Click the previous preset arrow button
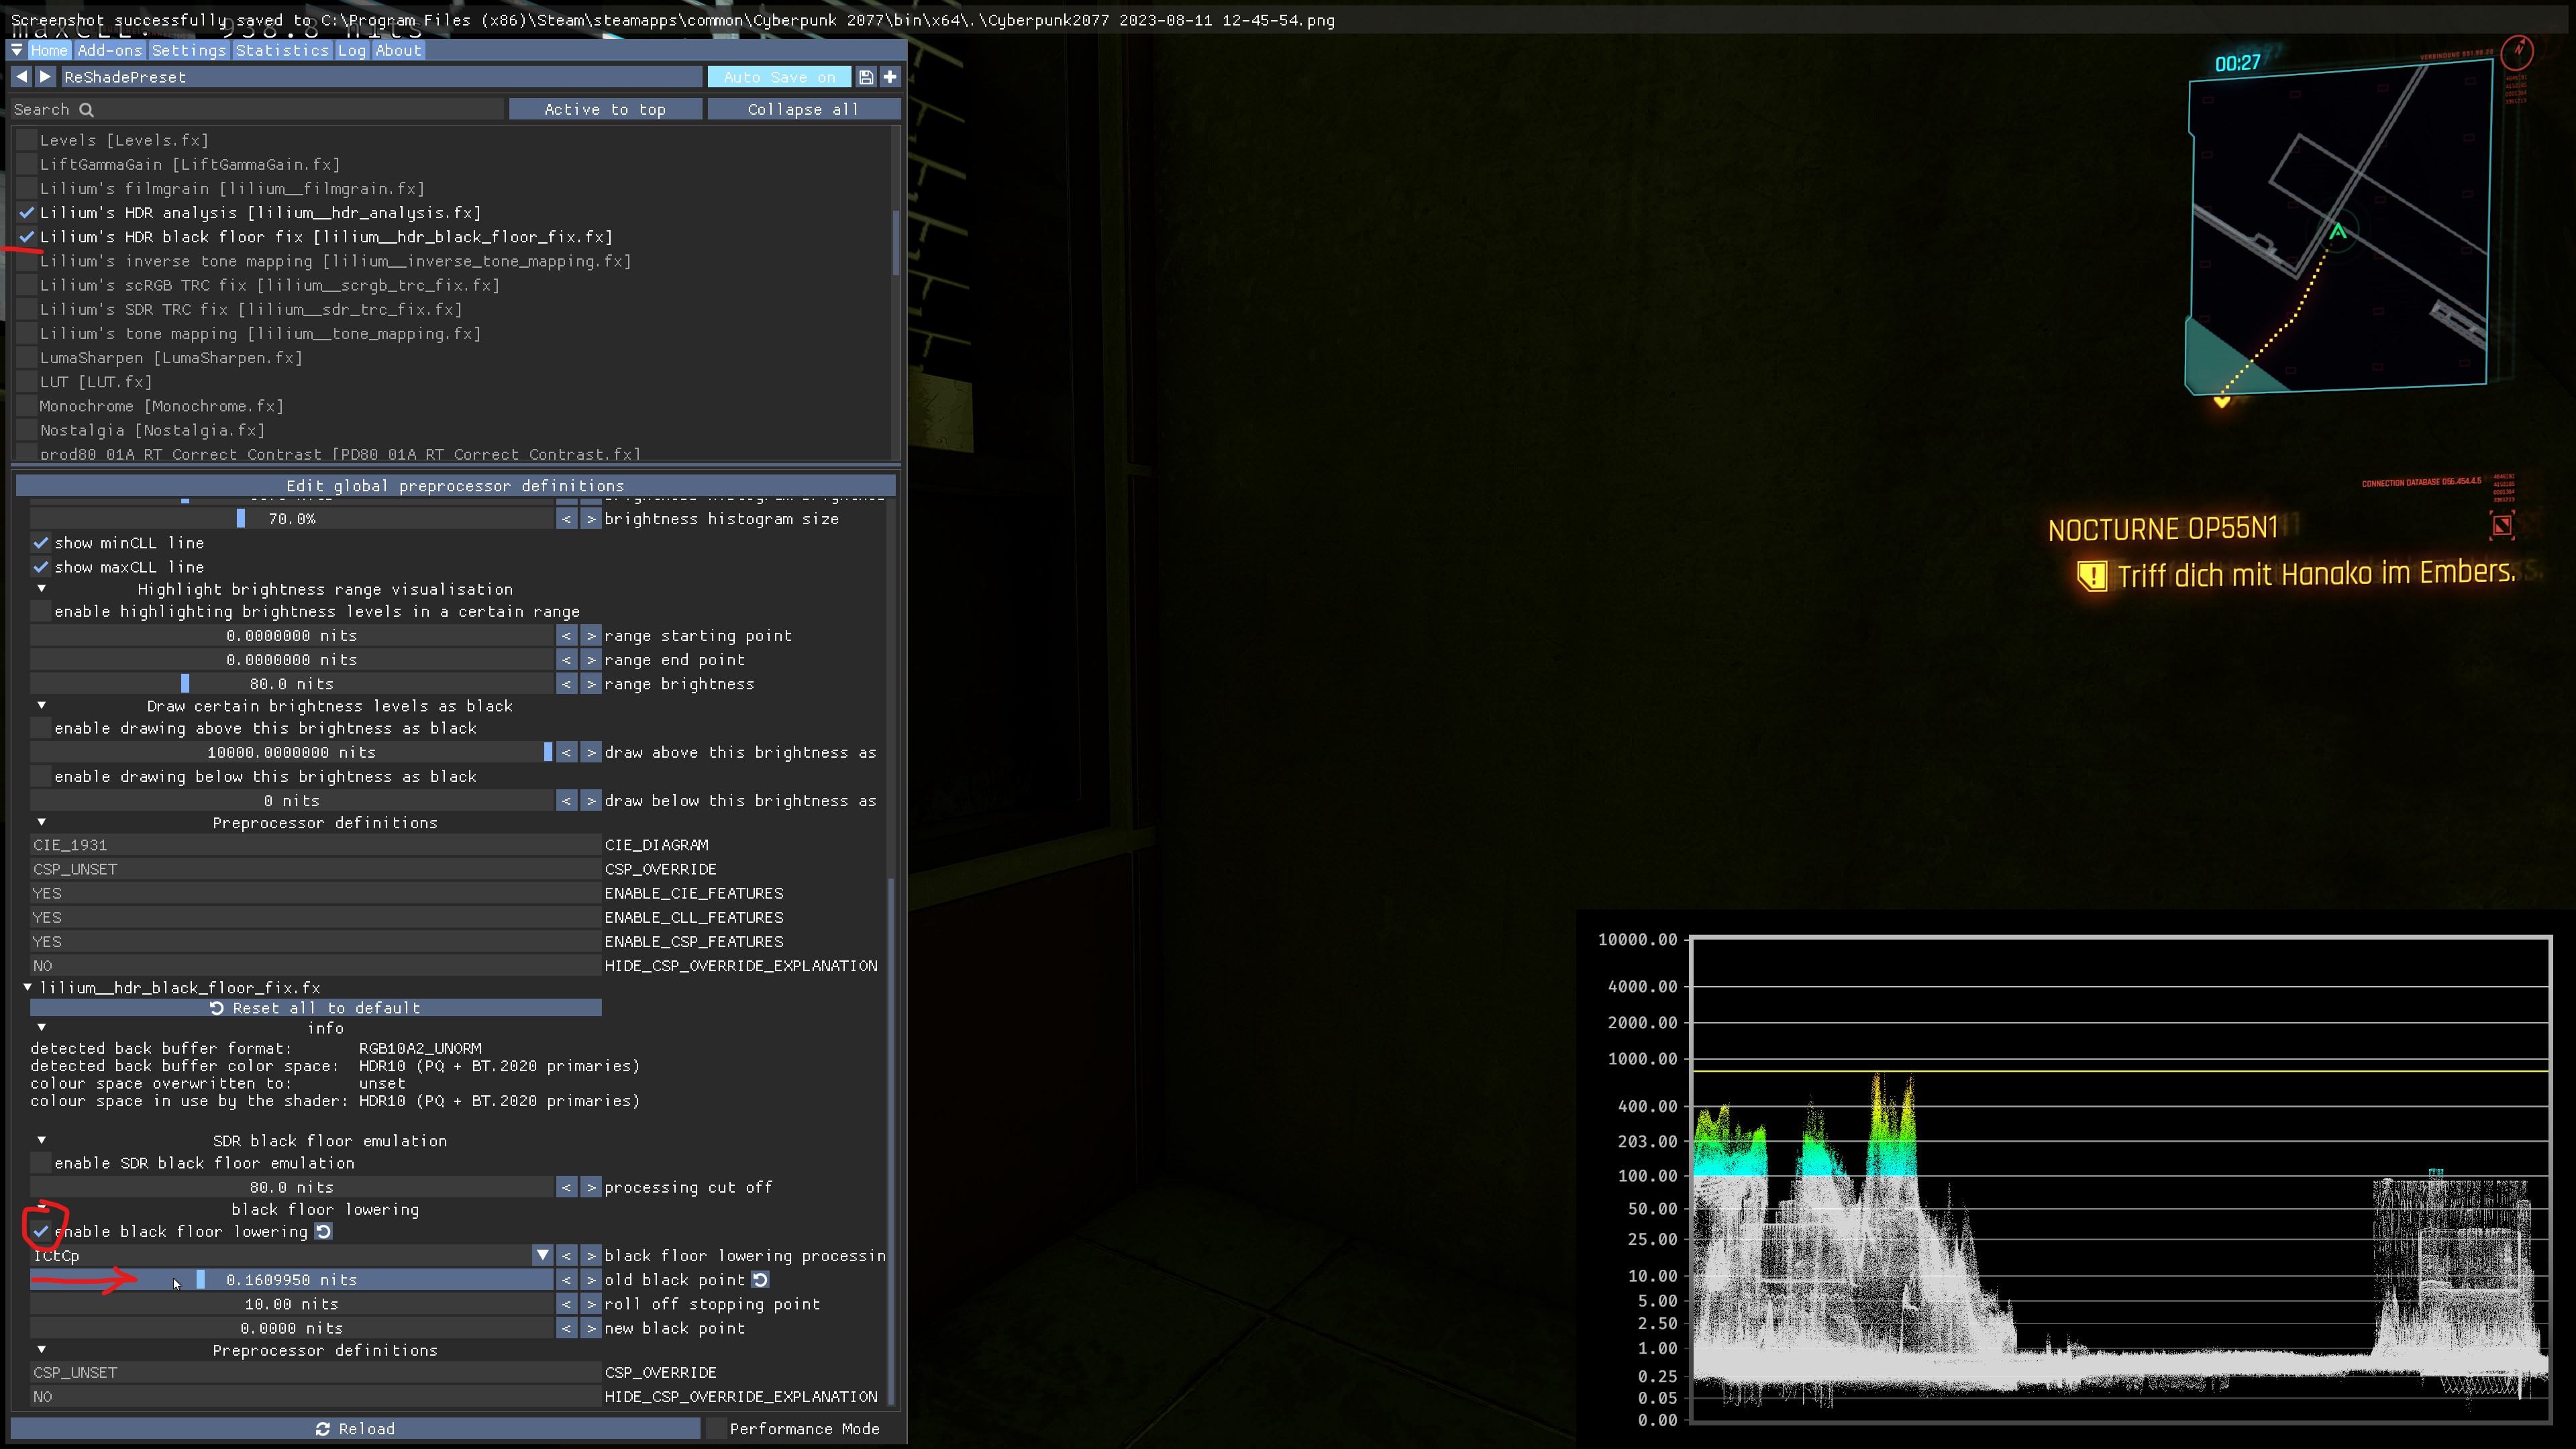The width and height of the screenshot is (2576, 1449). click(21, 77)
